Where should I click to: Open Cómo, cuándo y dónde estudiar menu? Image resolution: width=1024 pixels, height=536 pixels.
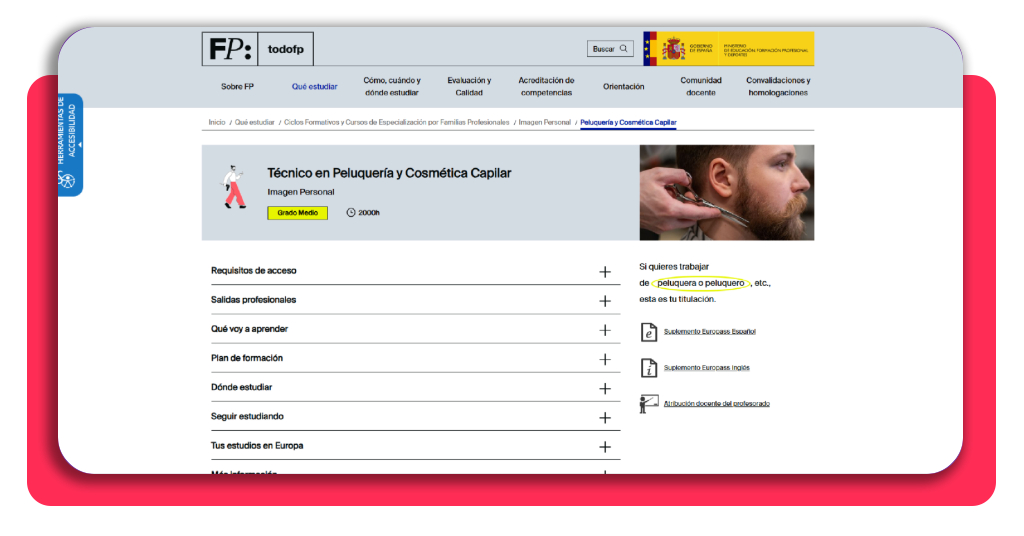click(392, 86)
